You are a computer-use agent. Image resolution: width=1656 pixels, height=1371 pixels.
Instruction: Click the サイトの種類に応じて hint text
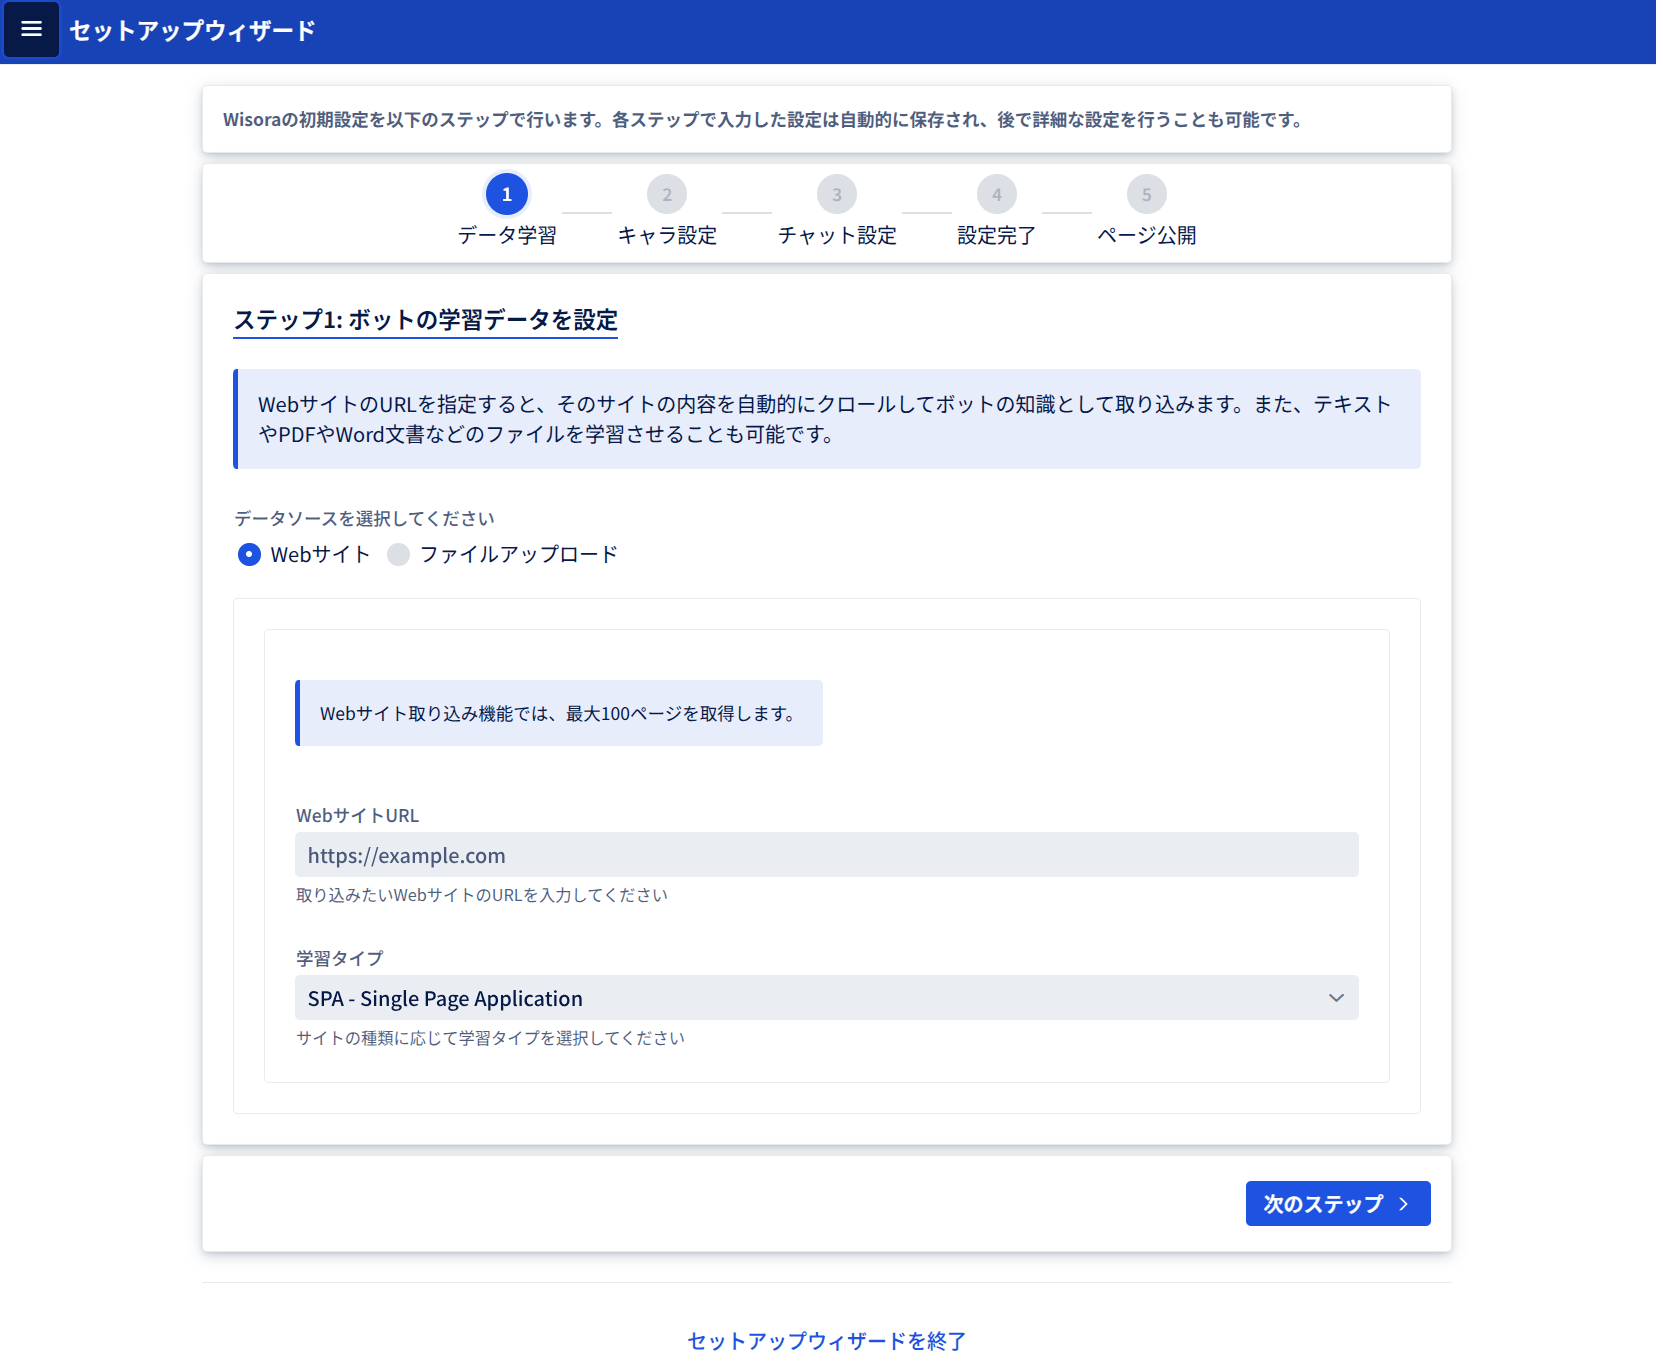pyautogui.click(x=491, y=1038)
